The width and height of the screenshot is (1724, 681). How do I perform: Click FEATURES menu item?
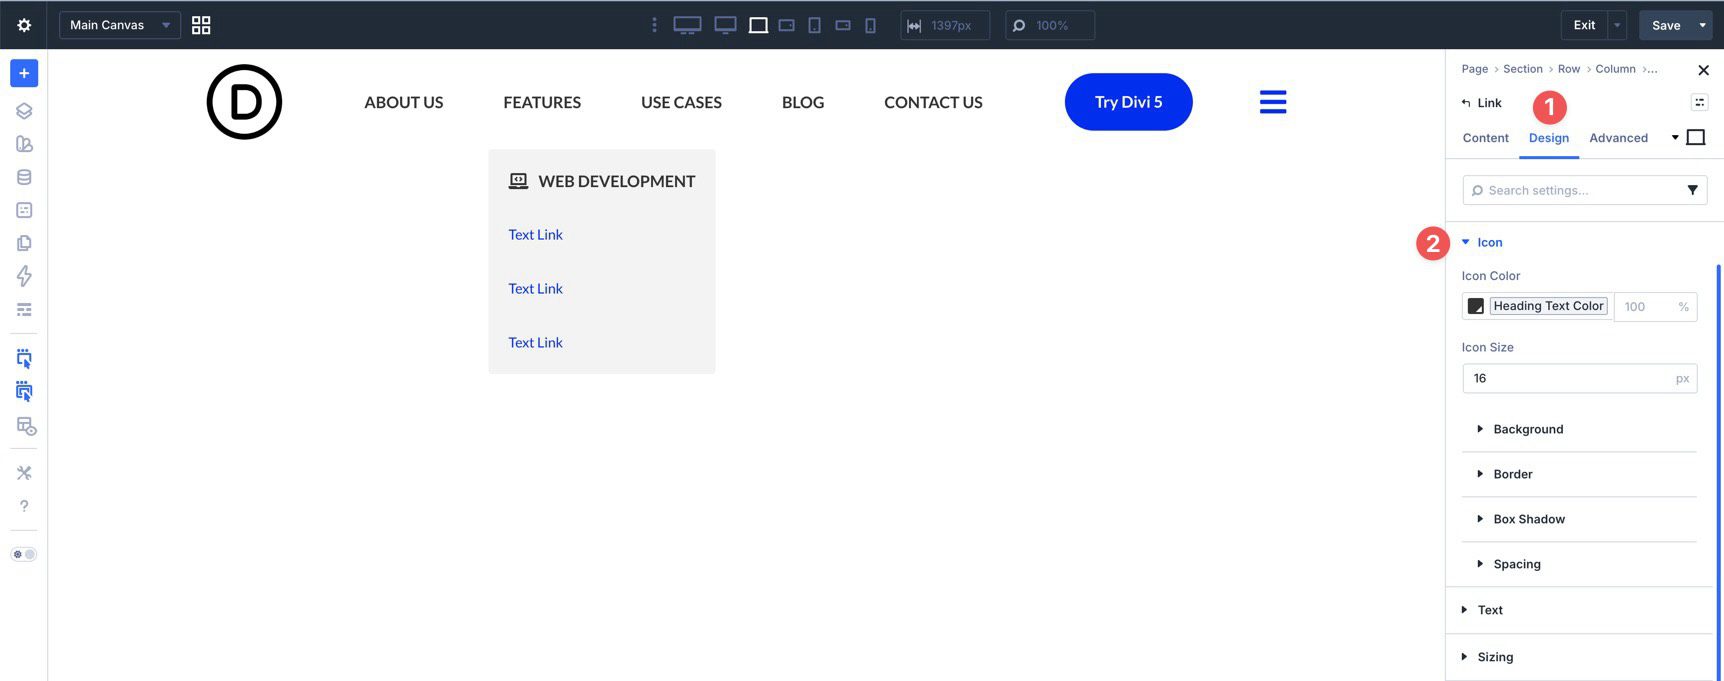(x=542, y=102)
